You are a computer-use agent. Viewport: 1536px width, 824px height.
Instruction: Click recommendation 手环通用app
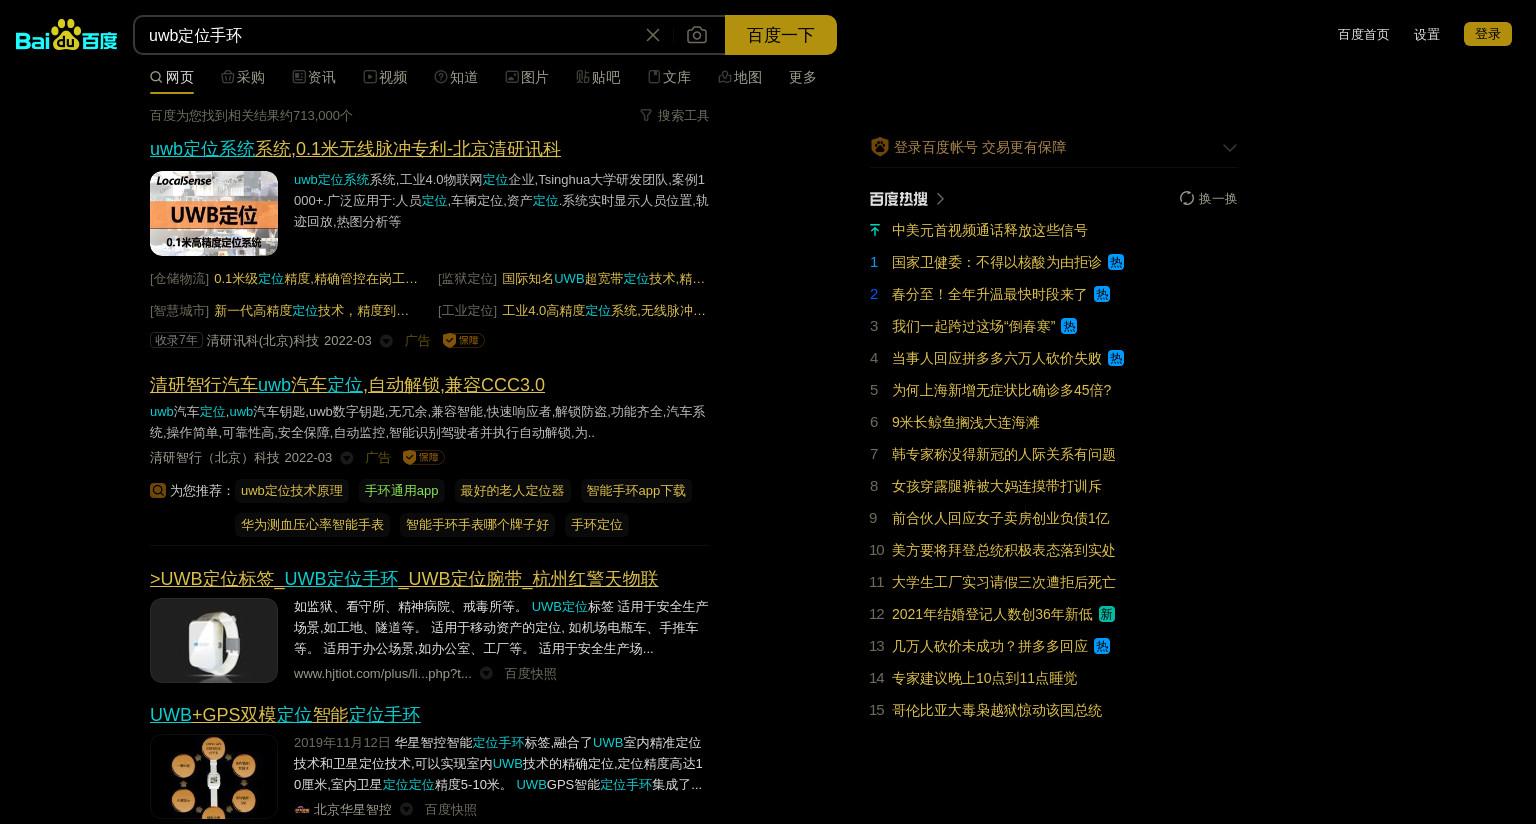pyautogui.click(x=402, y=491)
